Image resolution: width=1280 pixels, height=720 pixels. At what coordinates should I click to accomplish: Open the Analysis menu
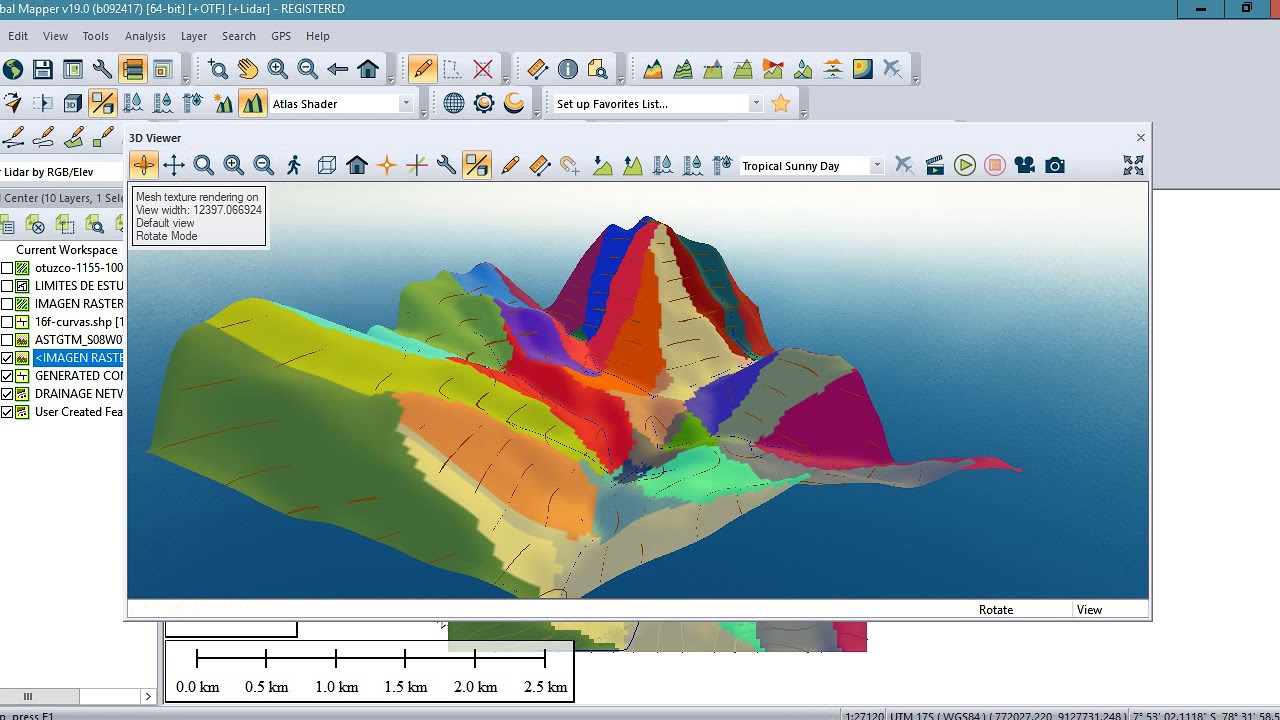click(x=145, y=36)
